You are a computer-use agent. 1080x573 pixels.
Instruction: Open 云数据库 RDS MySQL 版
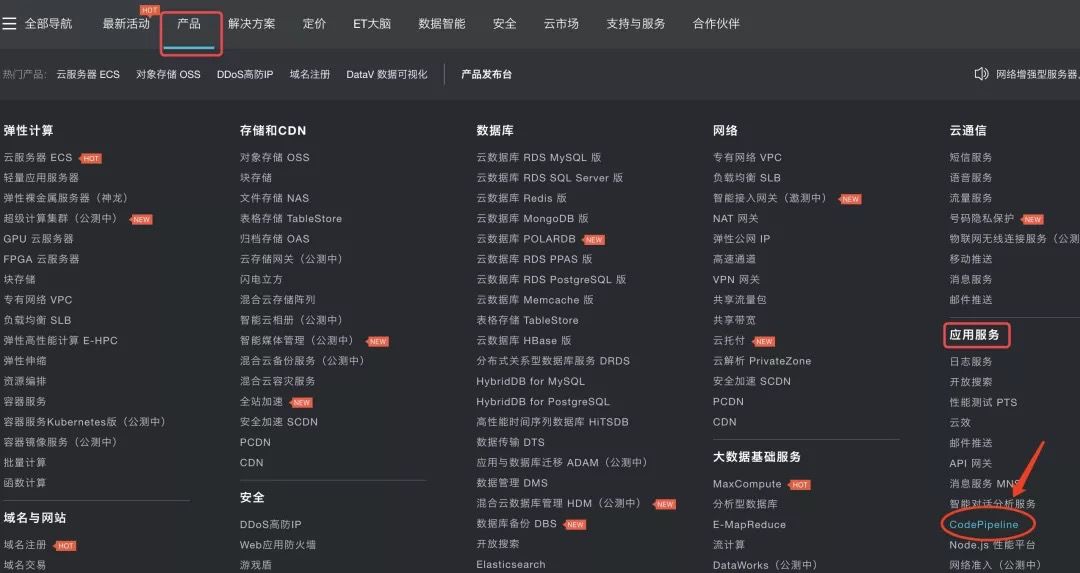point(539,157)
